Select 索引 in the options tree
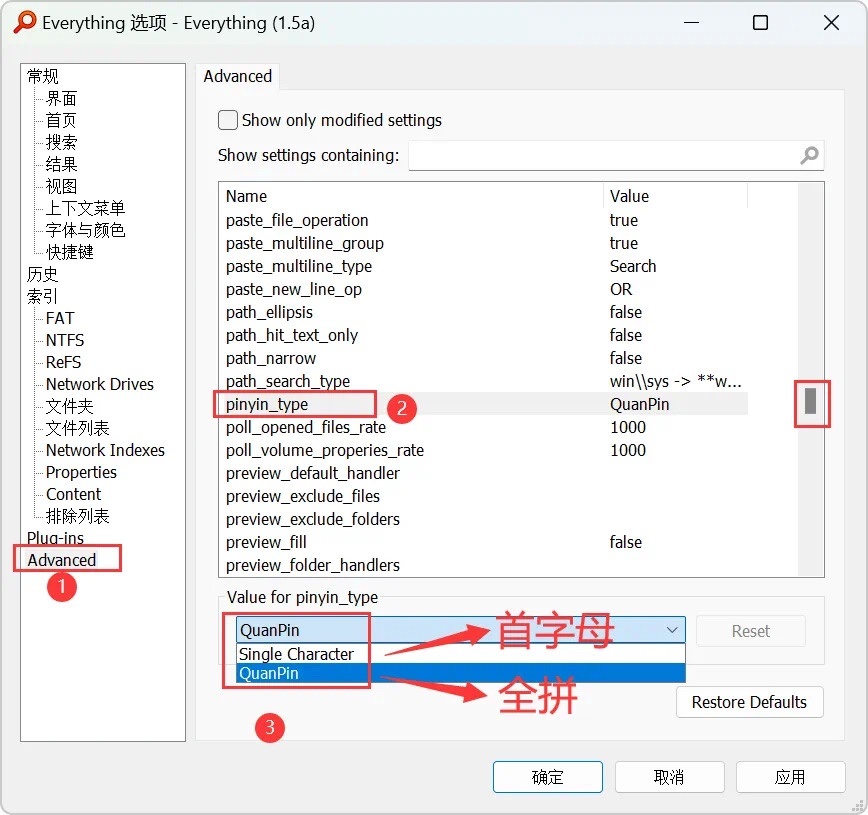Screen dimensions: 868x815 [x=43, y=296]
